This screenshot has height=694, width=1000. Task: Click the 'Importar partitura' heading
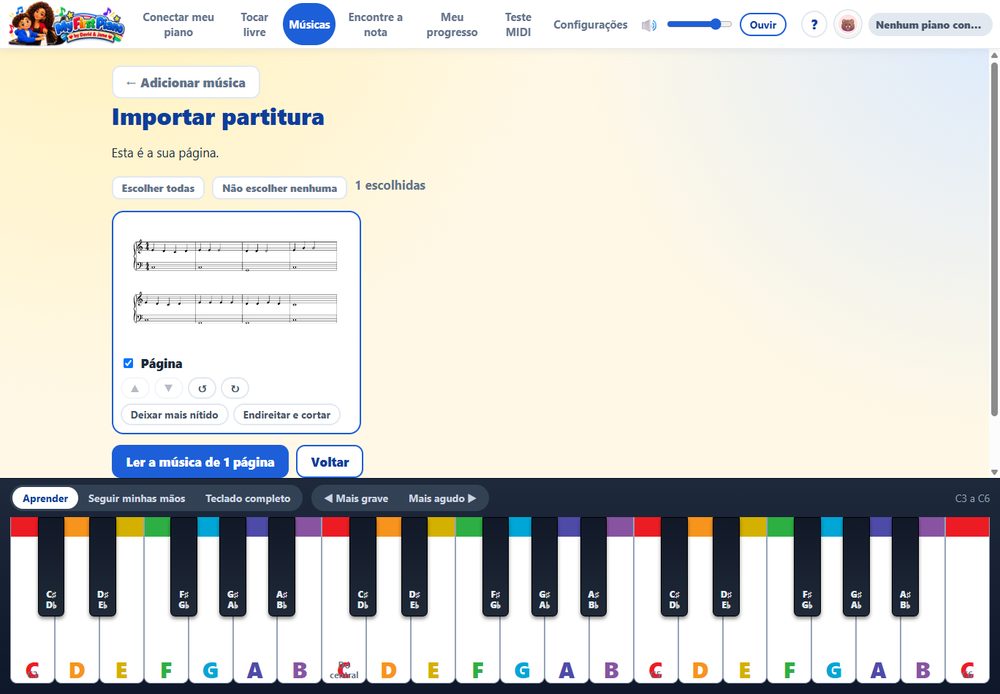point(218,117)
